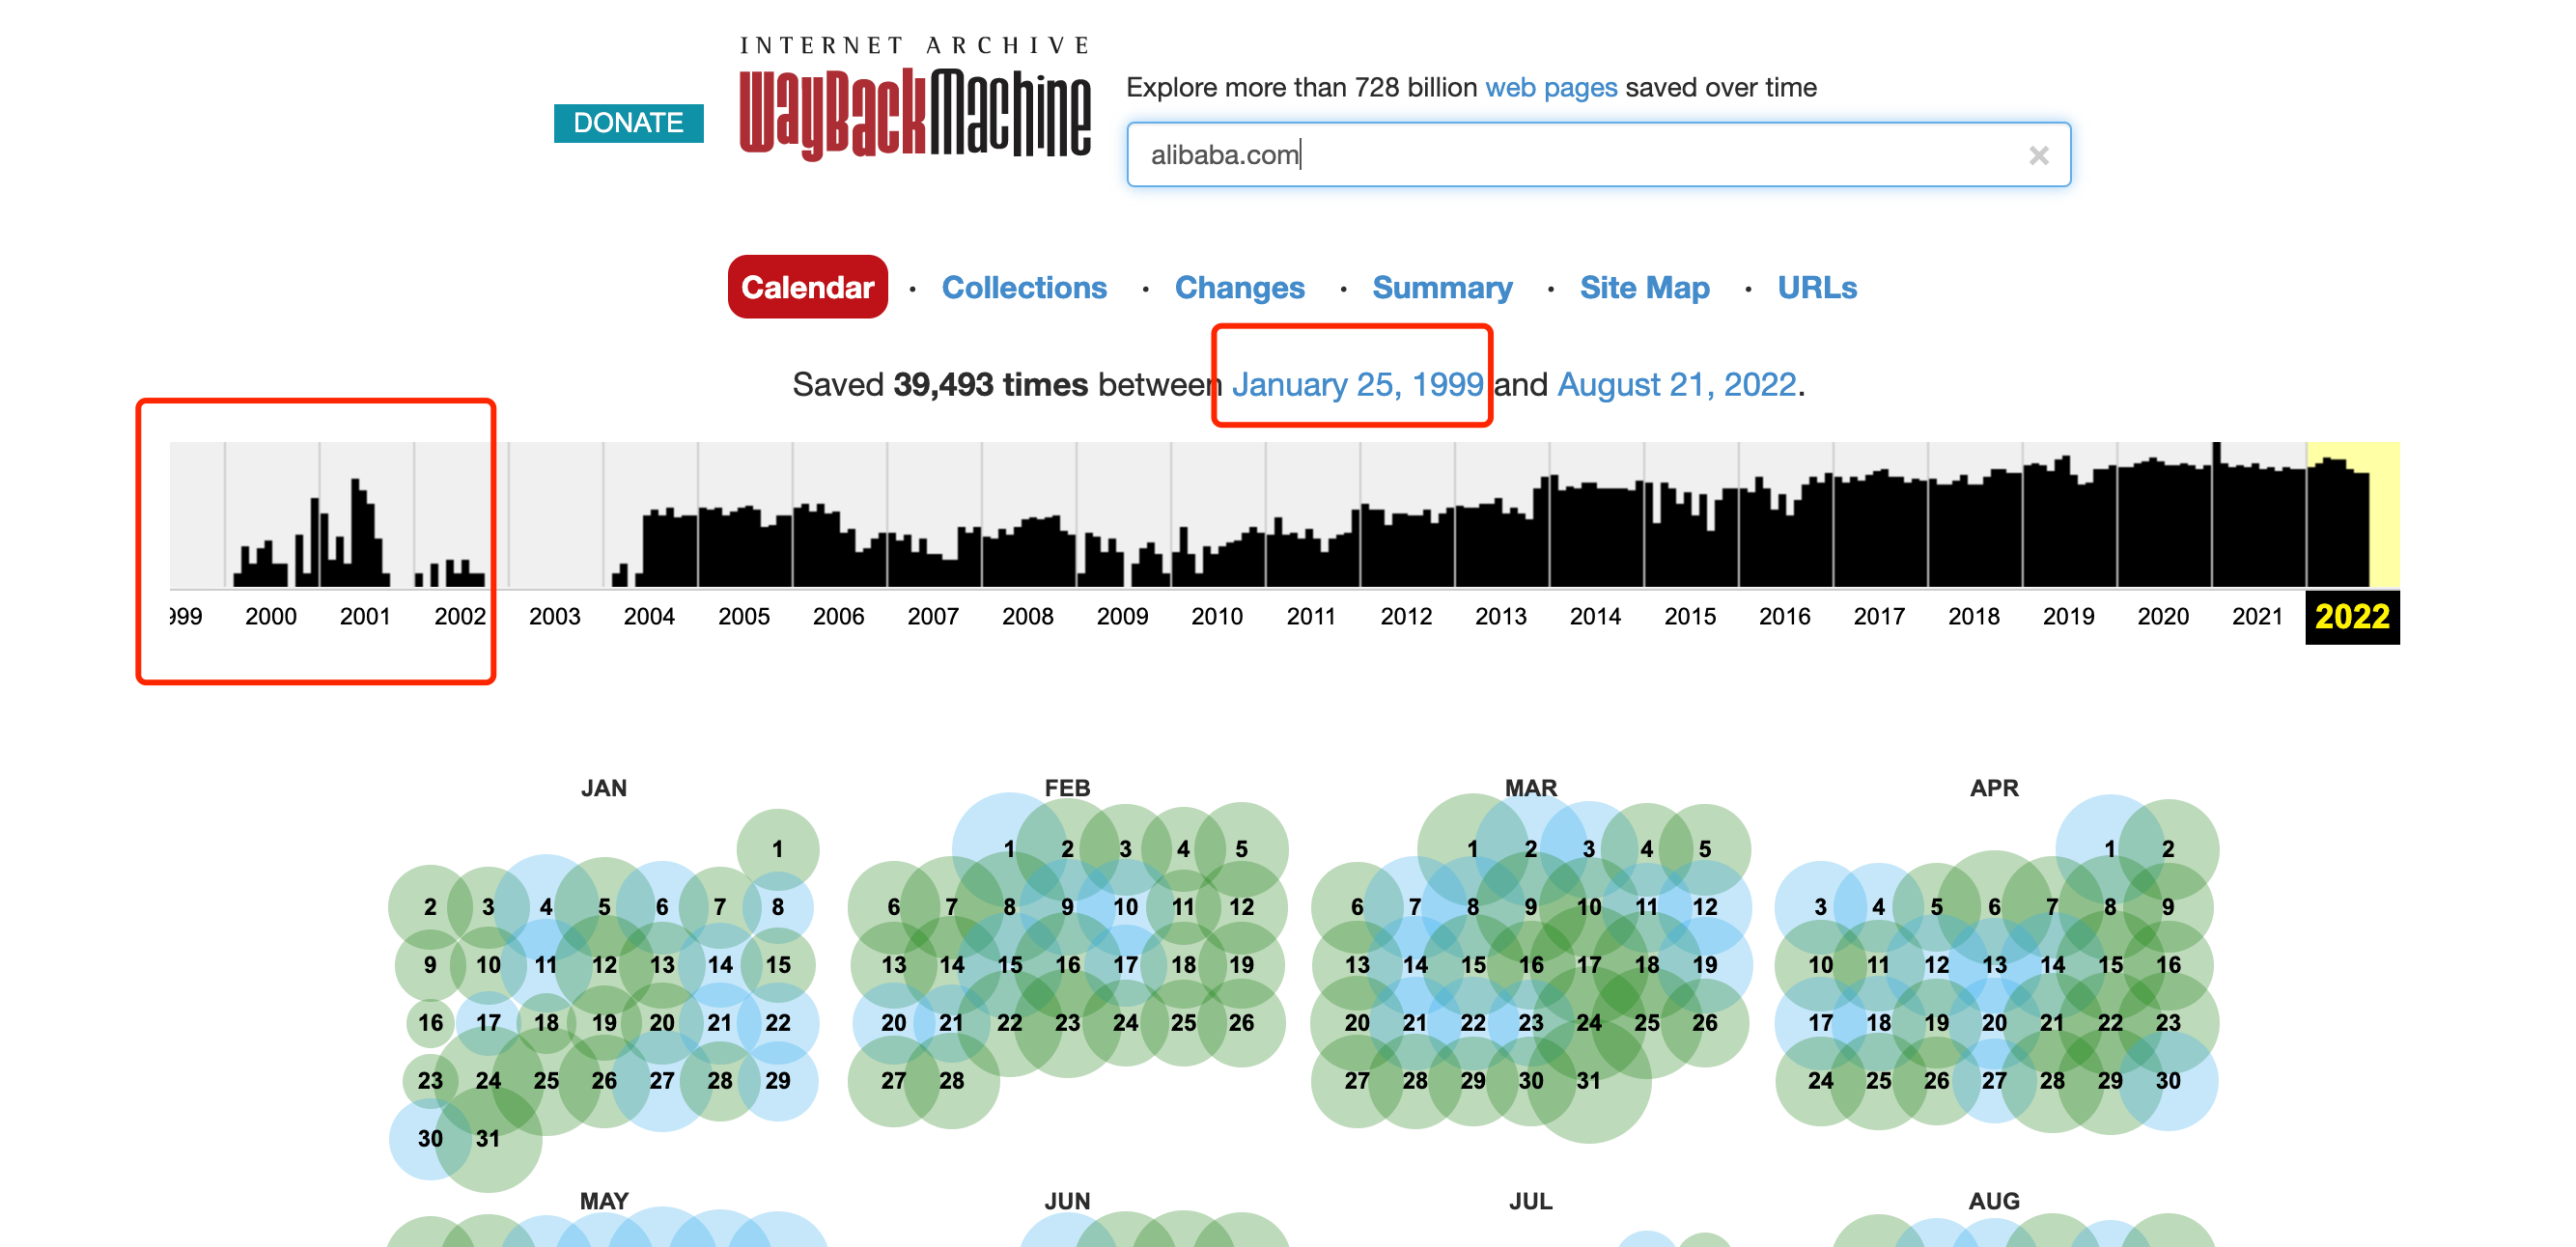The image size is (2576, 1247).
Task: Open April 13 snapshot bubble
Action: pos(1993,965)
